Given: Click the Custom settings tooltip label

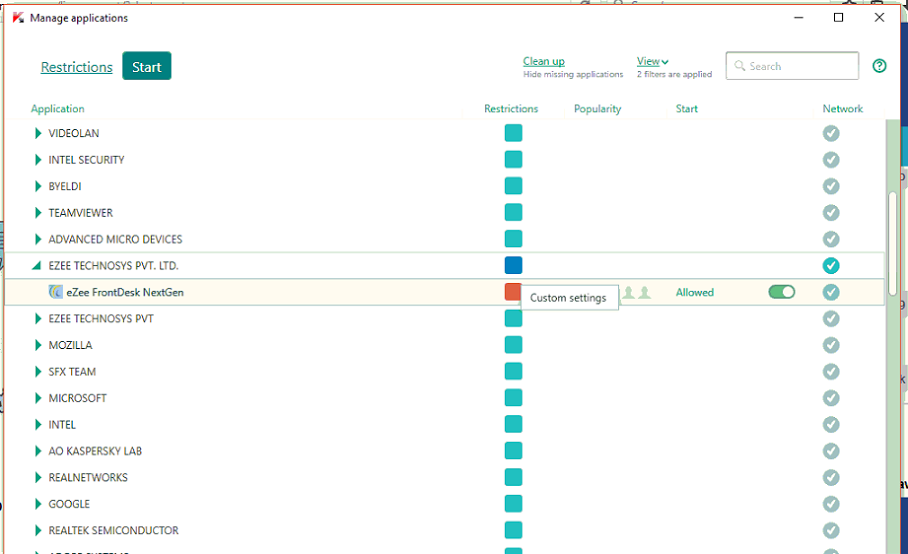Looking at the screenshot, I should coord(568,298).
